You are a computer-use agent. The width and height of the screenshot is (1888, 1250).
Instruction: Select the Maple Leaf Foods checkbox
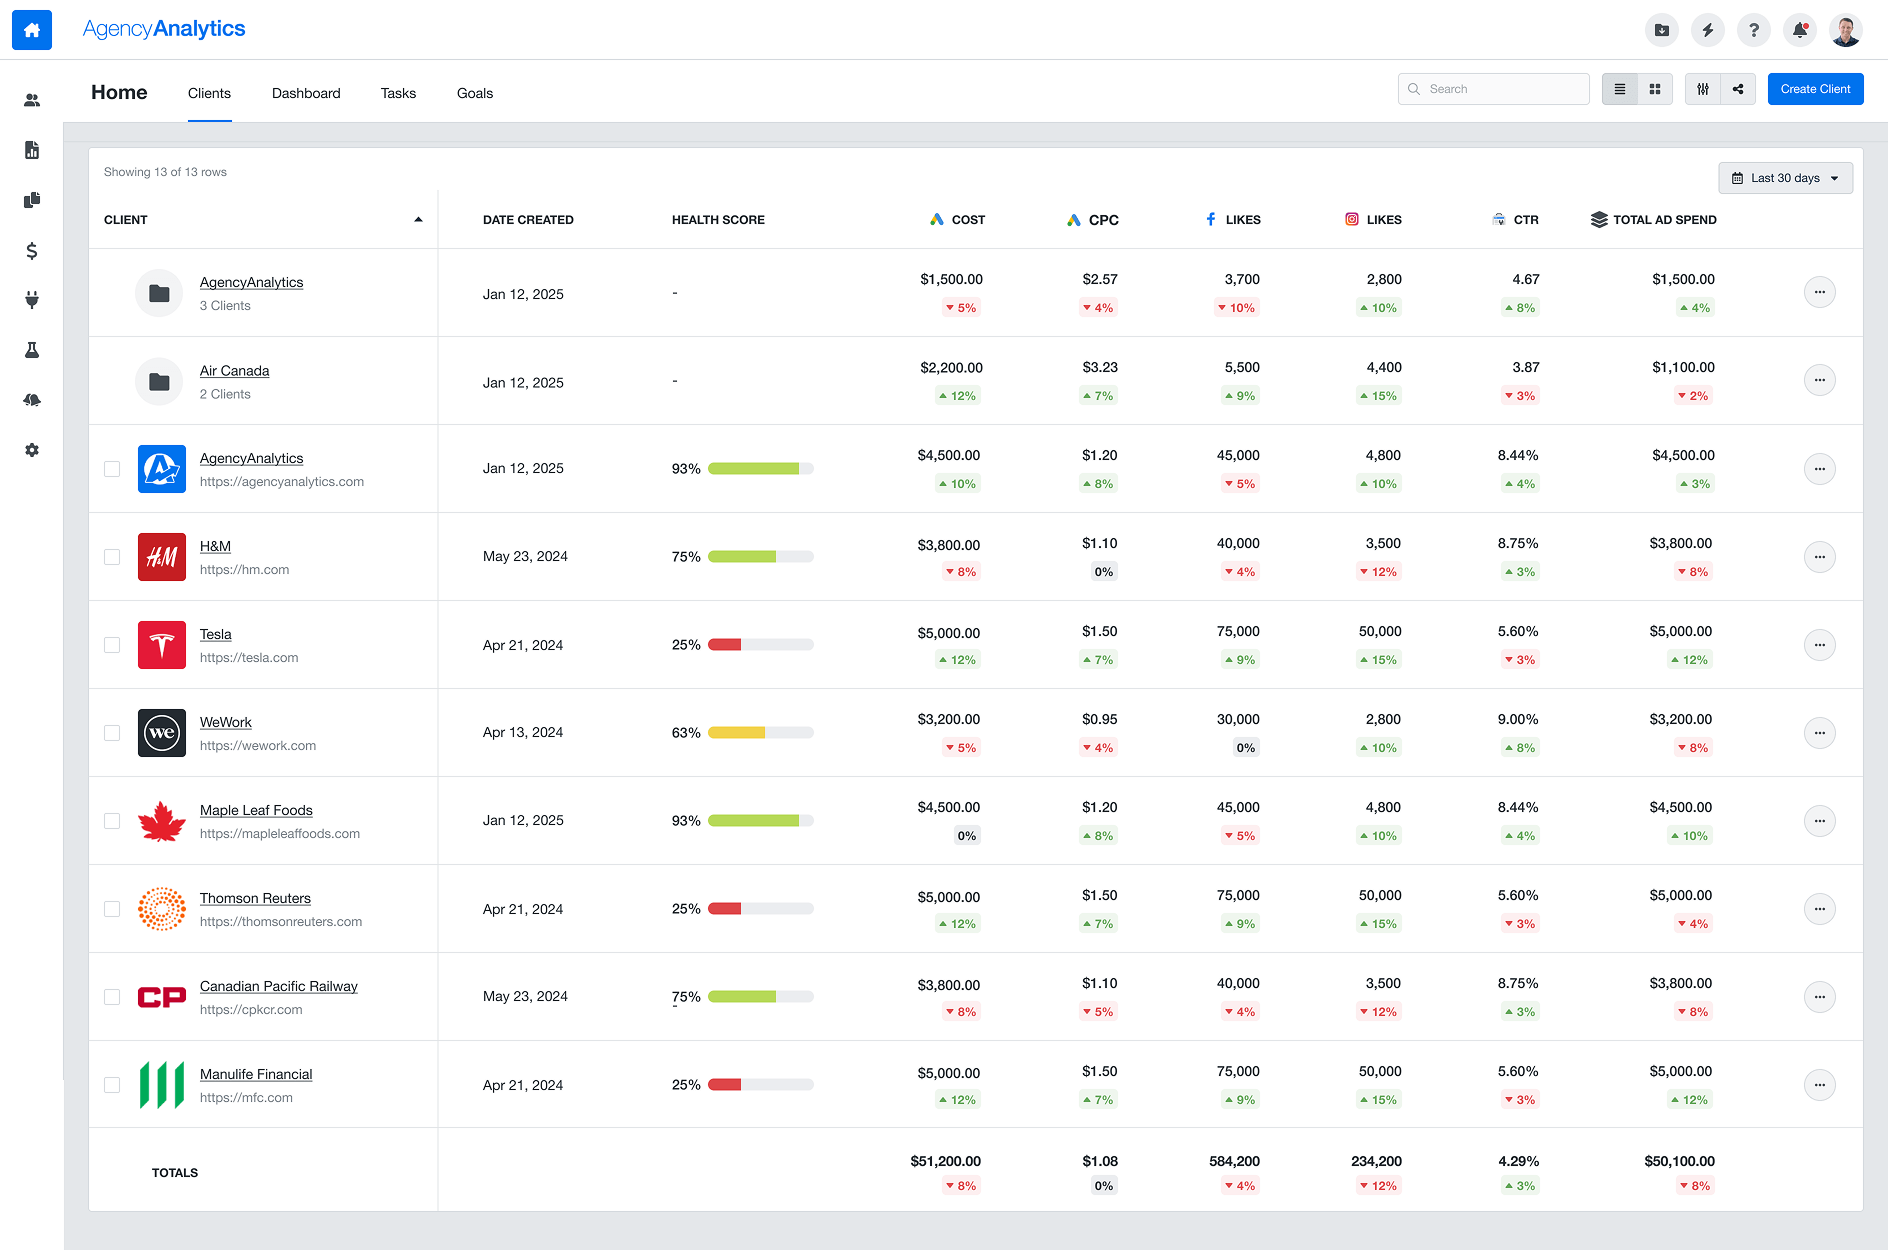pyautogui.click(x=112, y=821)
